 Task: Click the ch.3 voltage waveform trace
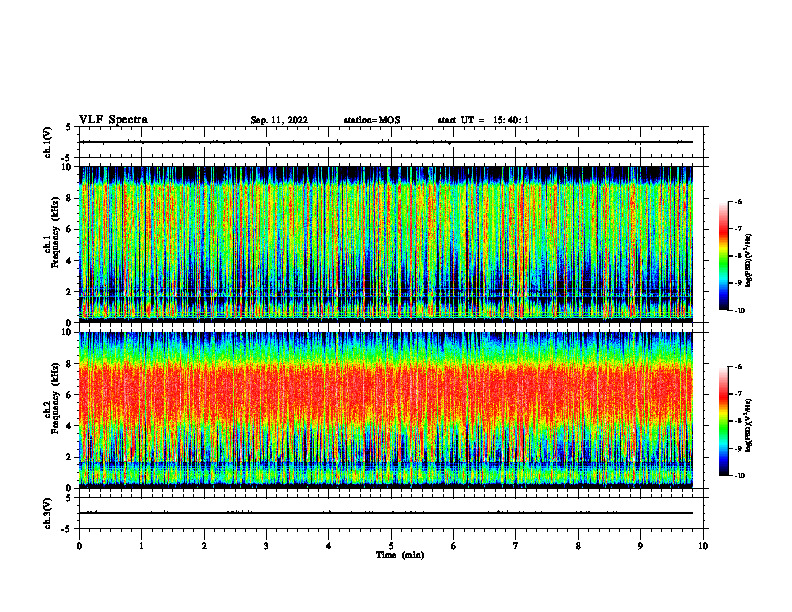coord(386,513)
